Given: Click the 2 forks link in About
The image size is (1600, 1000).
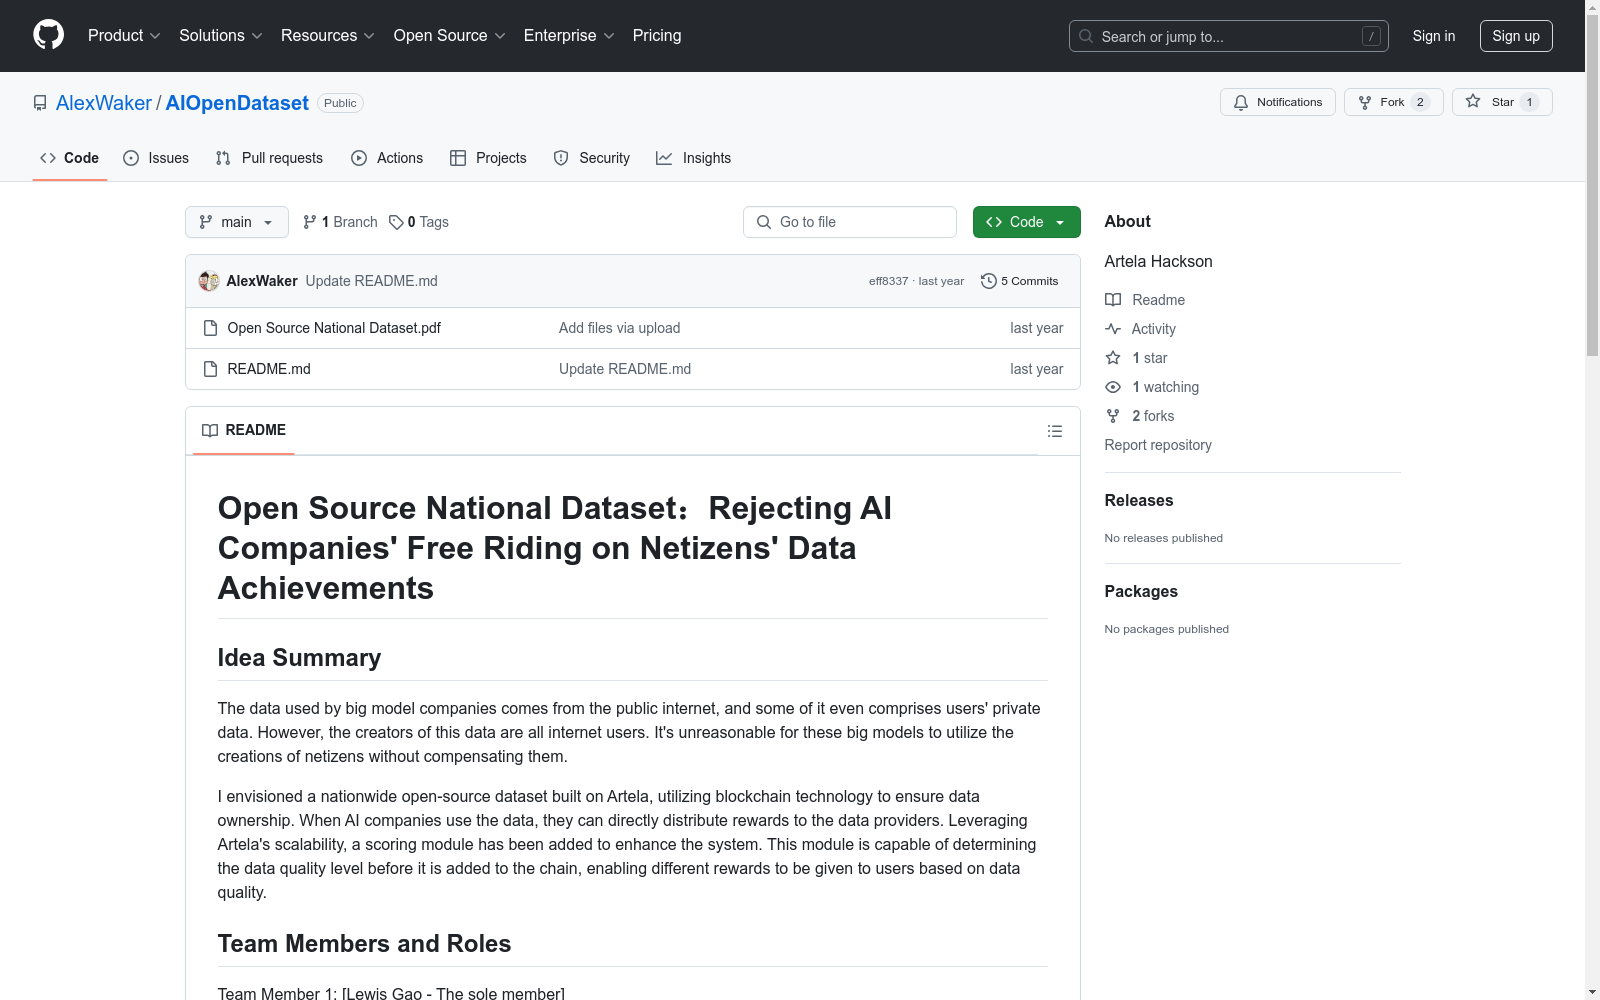Looking at the screenshot, I should [1153, 416].
